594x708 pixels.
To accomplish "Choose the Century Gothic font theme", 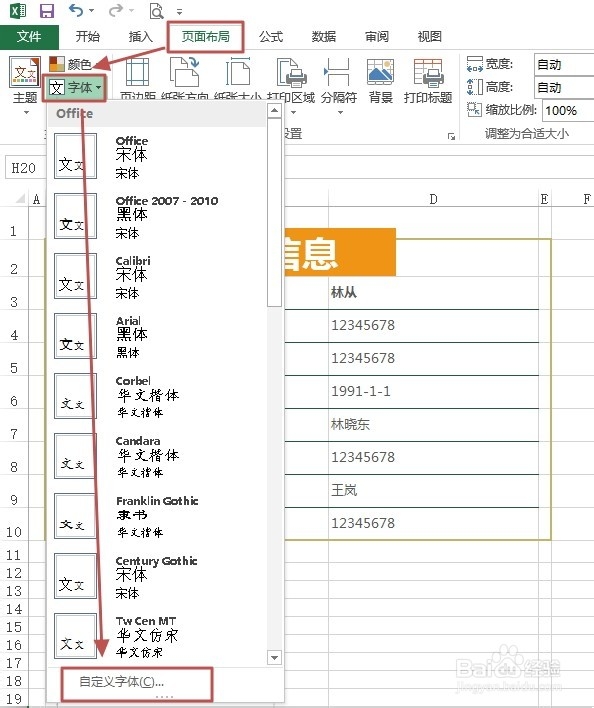I will point(158,577).
